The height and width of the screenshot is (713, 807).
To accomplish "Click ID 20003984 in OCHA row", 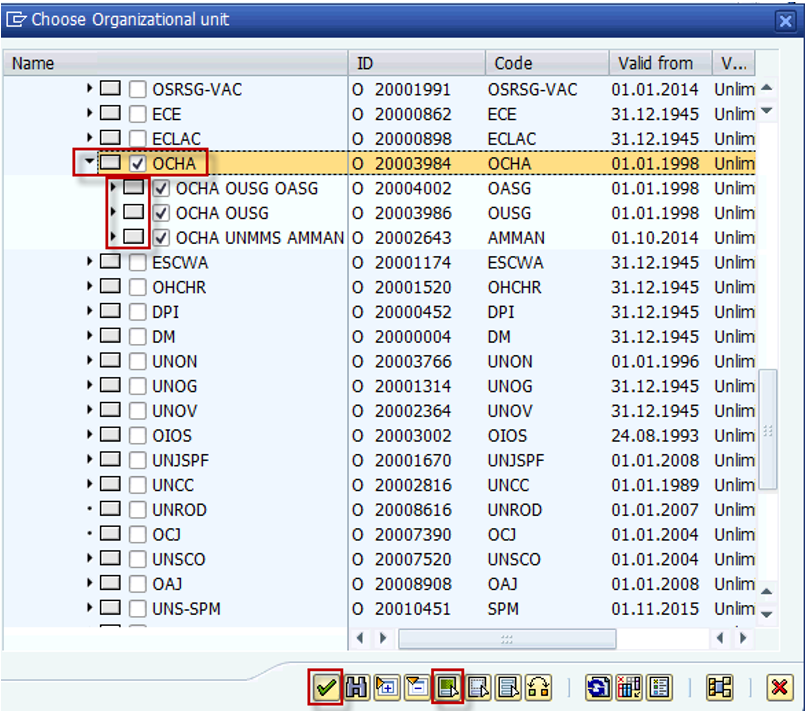I will tap(413, 164).
